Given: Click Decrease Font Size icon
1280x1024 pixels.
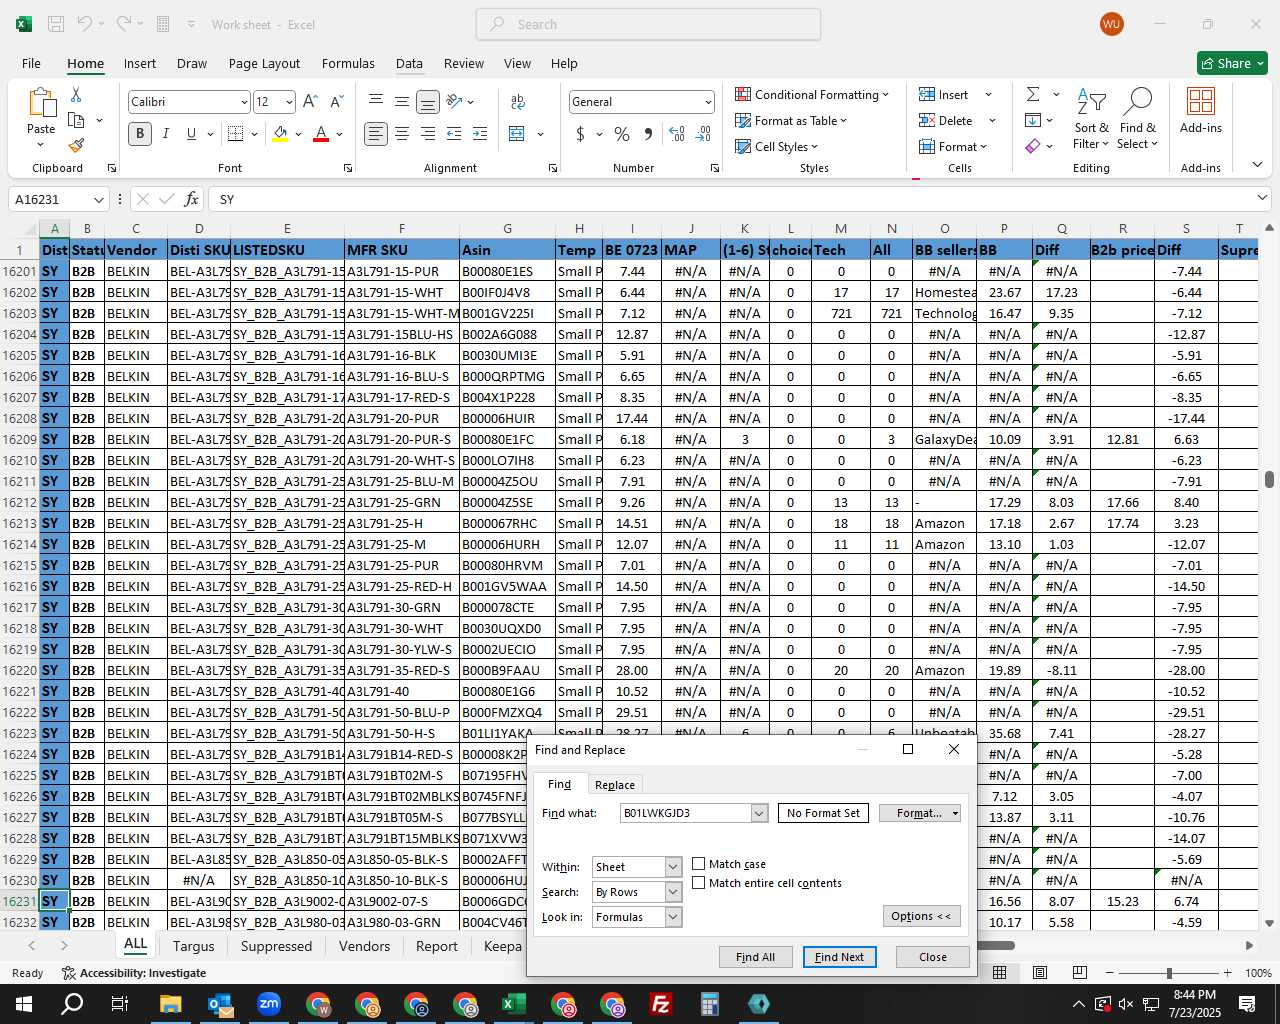Looking at the screenshot, I should click(336, 101).
